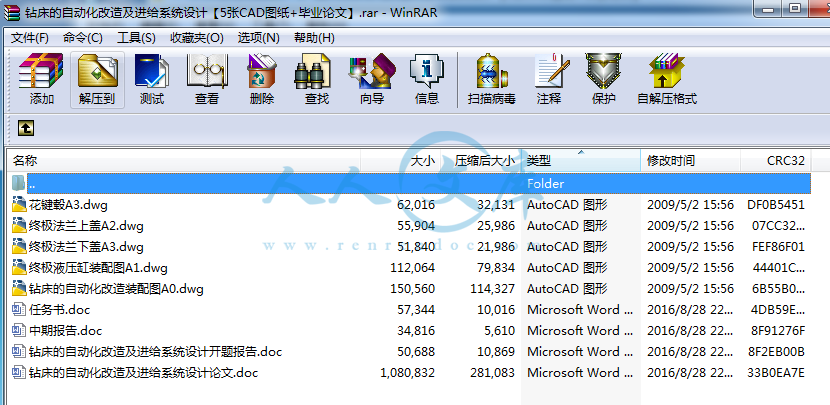Click 自解压格式 (SFX) toolbar icon
Viewport: 830px width, 405px height.
coord(667,79)
